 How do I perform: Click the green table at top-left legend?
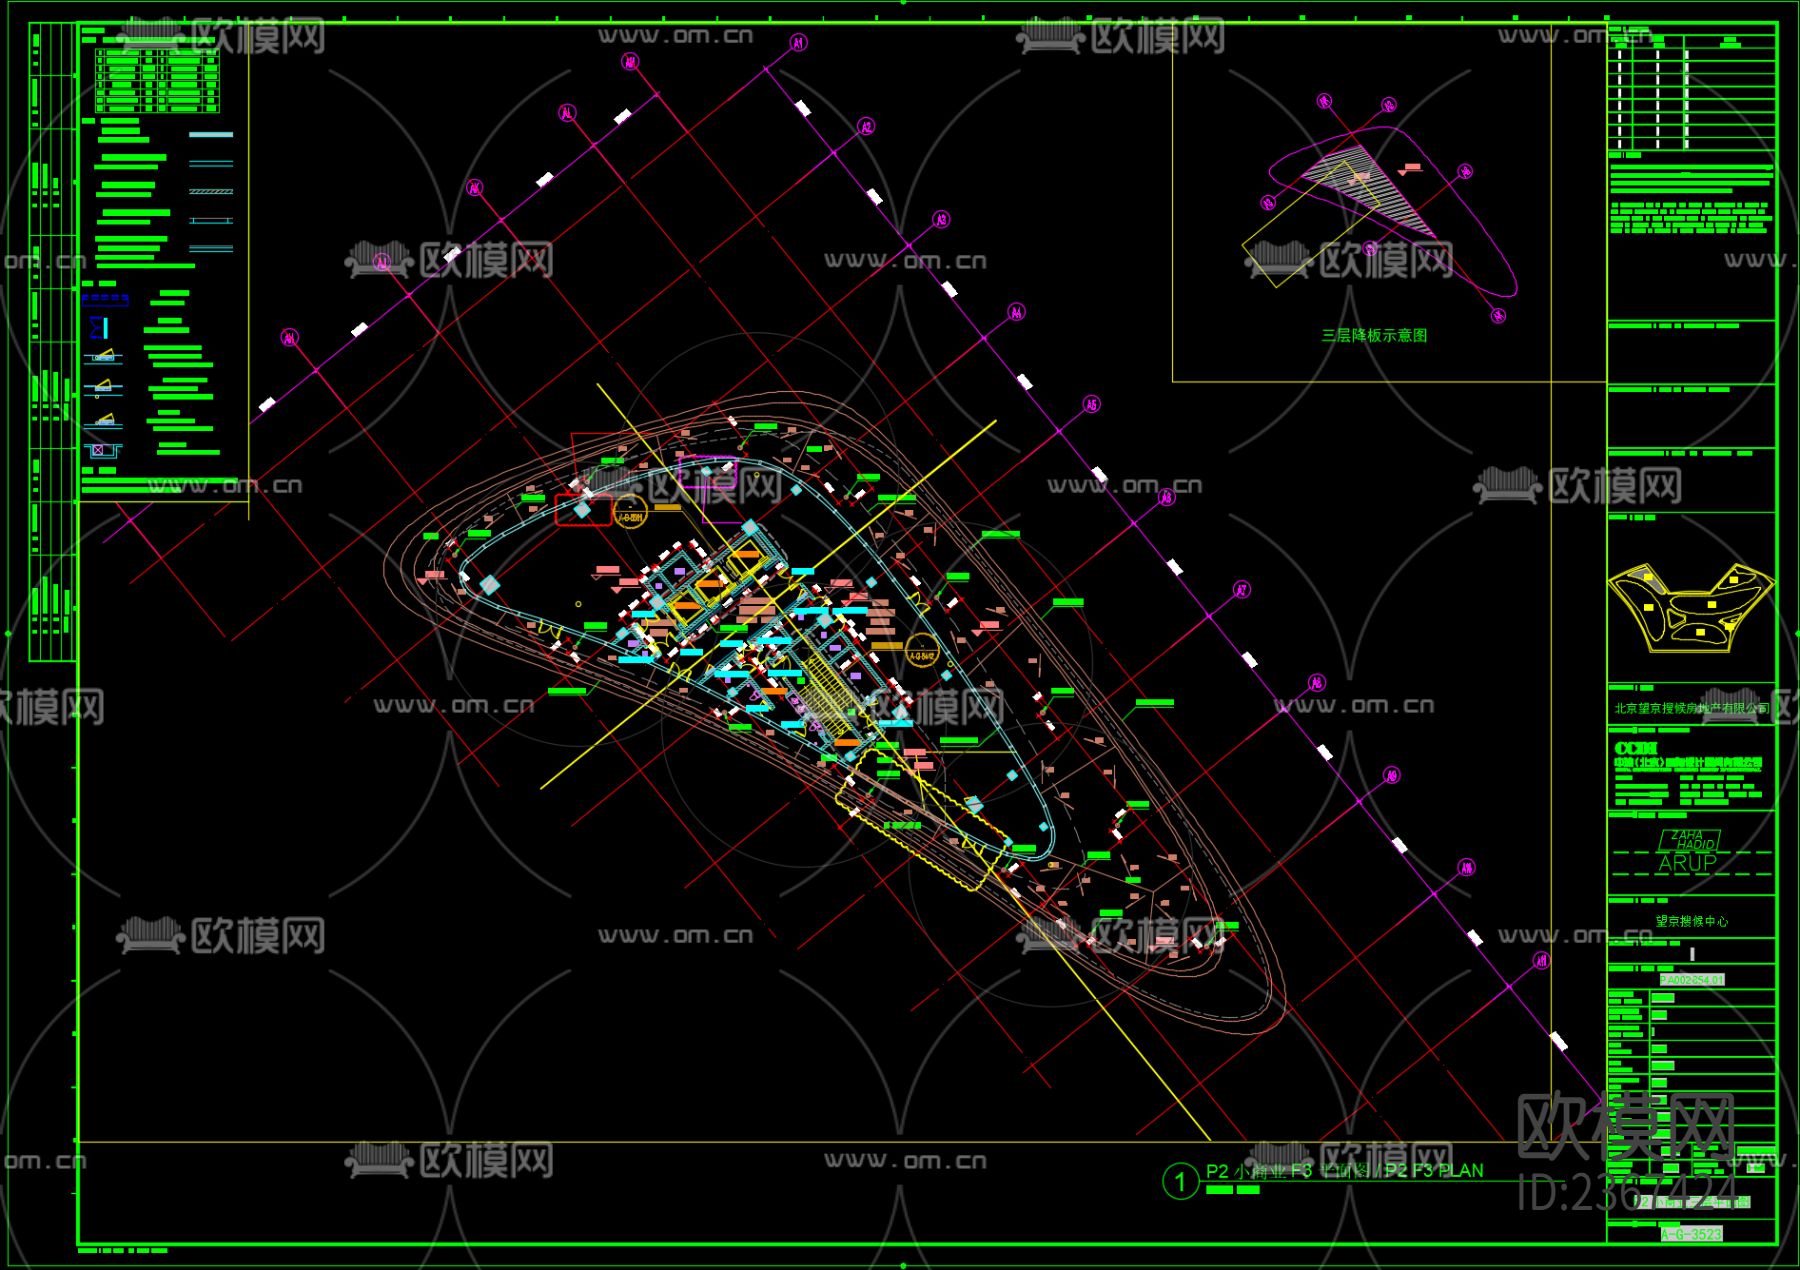157,79
